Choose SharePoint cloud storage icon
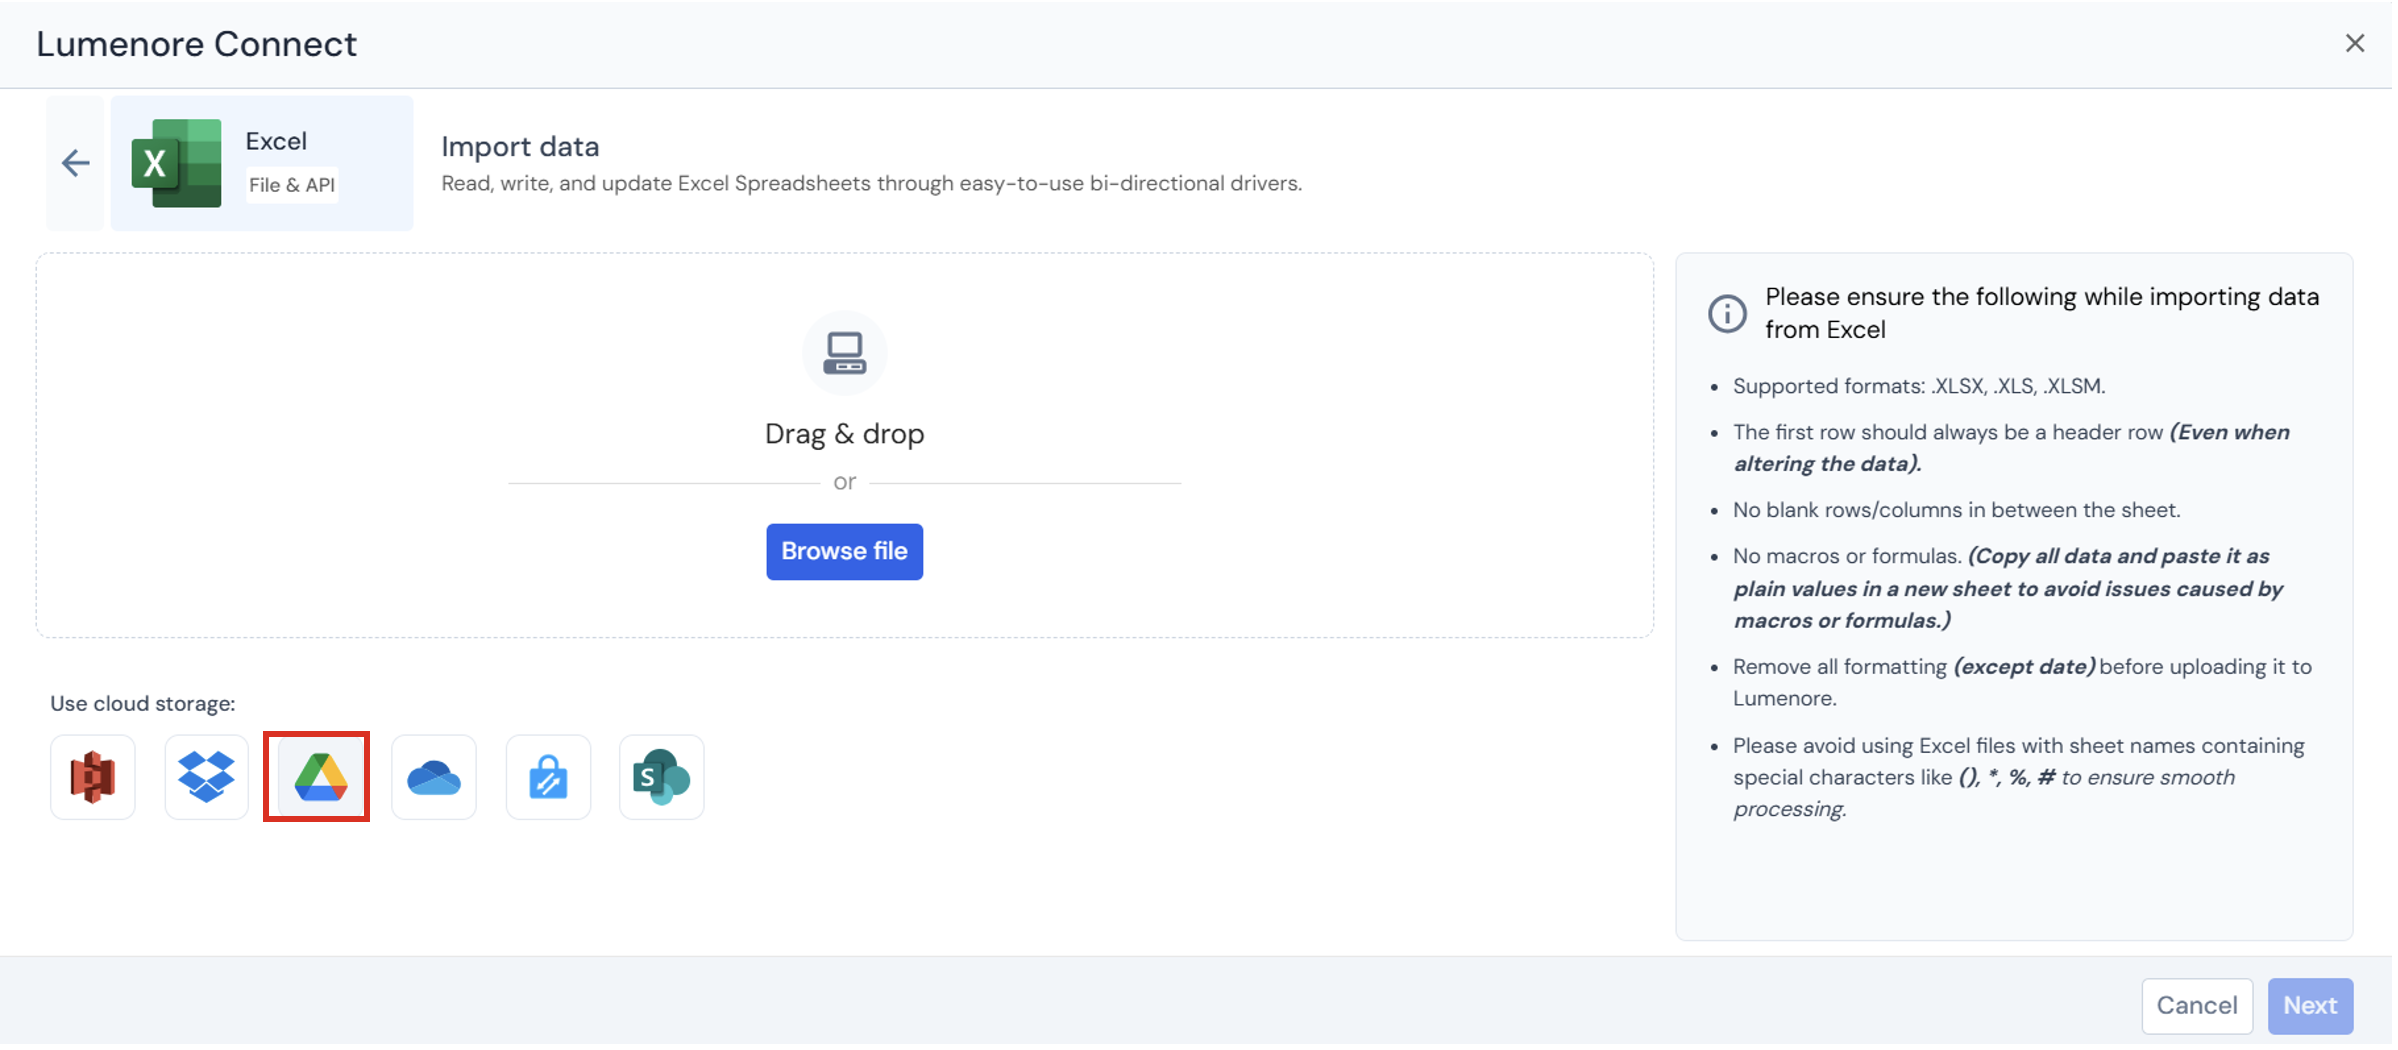This screenshot has height=1050, width=2398. [x=661, y=778]
